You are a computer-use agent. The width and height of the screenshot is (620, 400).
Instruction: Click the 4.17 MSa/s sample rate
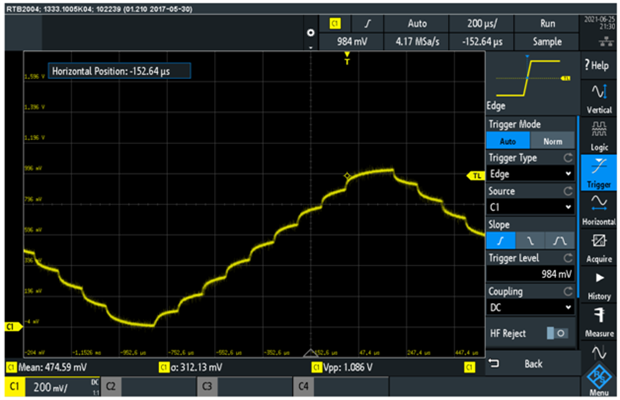coord(417,41)
